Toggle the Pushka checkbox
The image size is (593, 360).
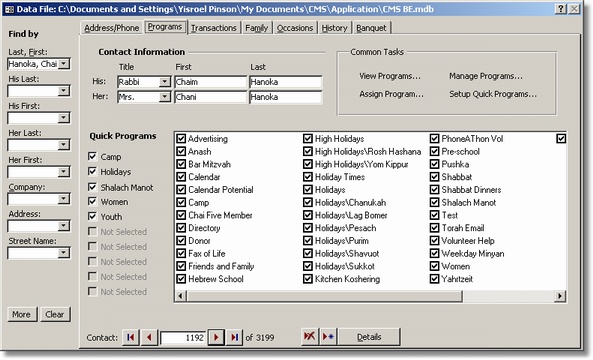tap(435, 164)
